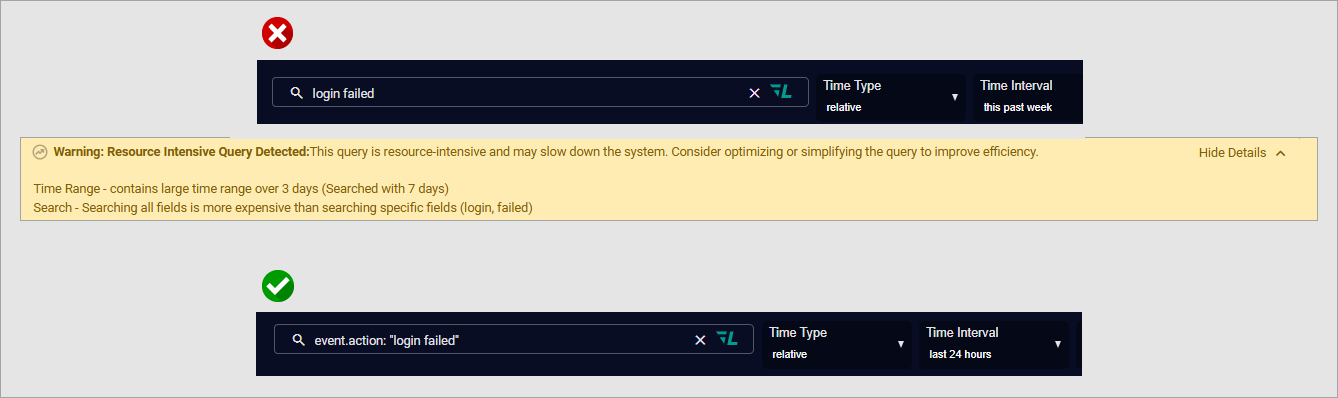The width and height of the screenshot is (1338, 398).
Task: Click the FL icon in the bottom search bar
Action: [727, 339]
